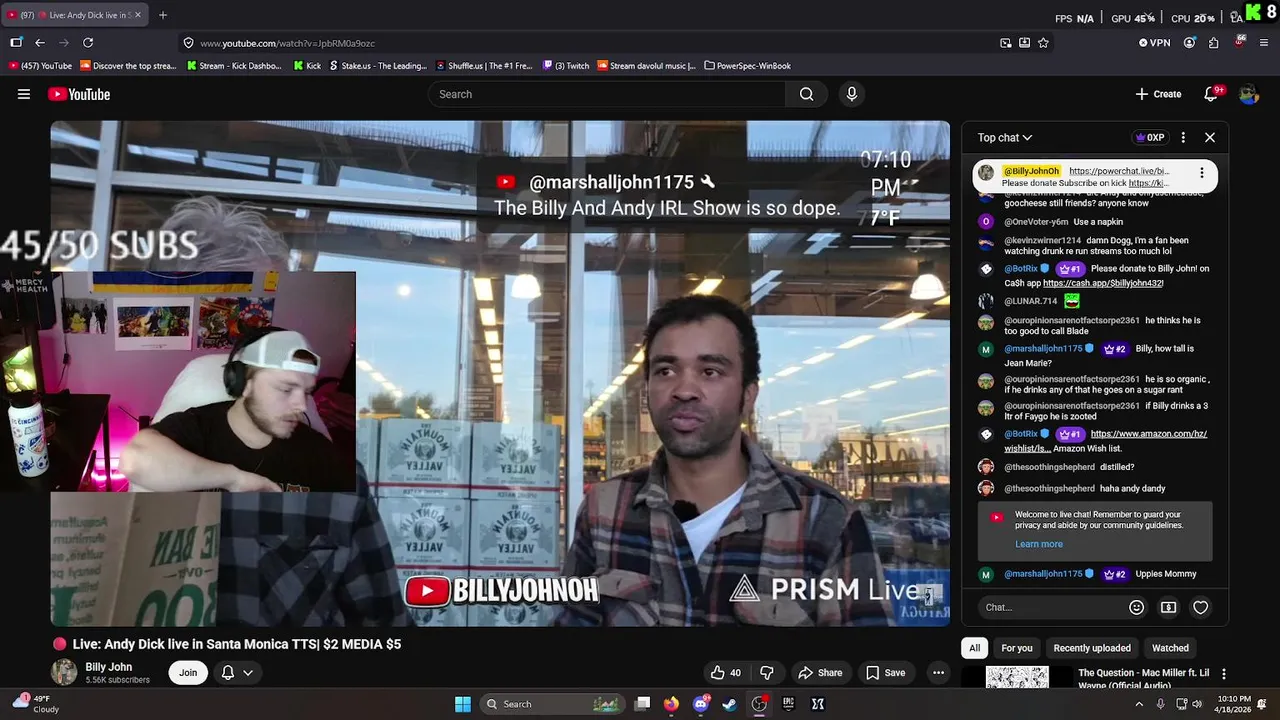The image size is (1280, 720).
Task: Start voice search with the microphone
Action: (x=851, y=94)
